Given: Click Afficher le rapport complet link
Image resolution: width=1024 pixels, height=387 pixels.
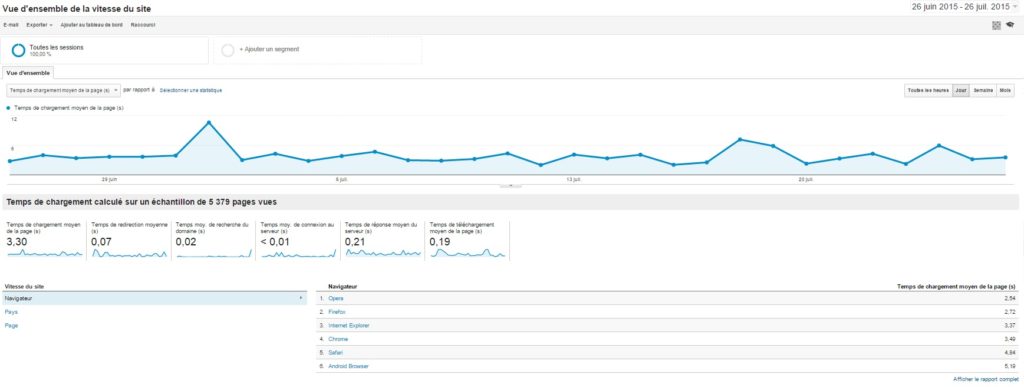Looking at the screenshot, I should tap(985, 379).
